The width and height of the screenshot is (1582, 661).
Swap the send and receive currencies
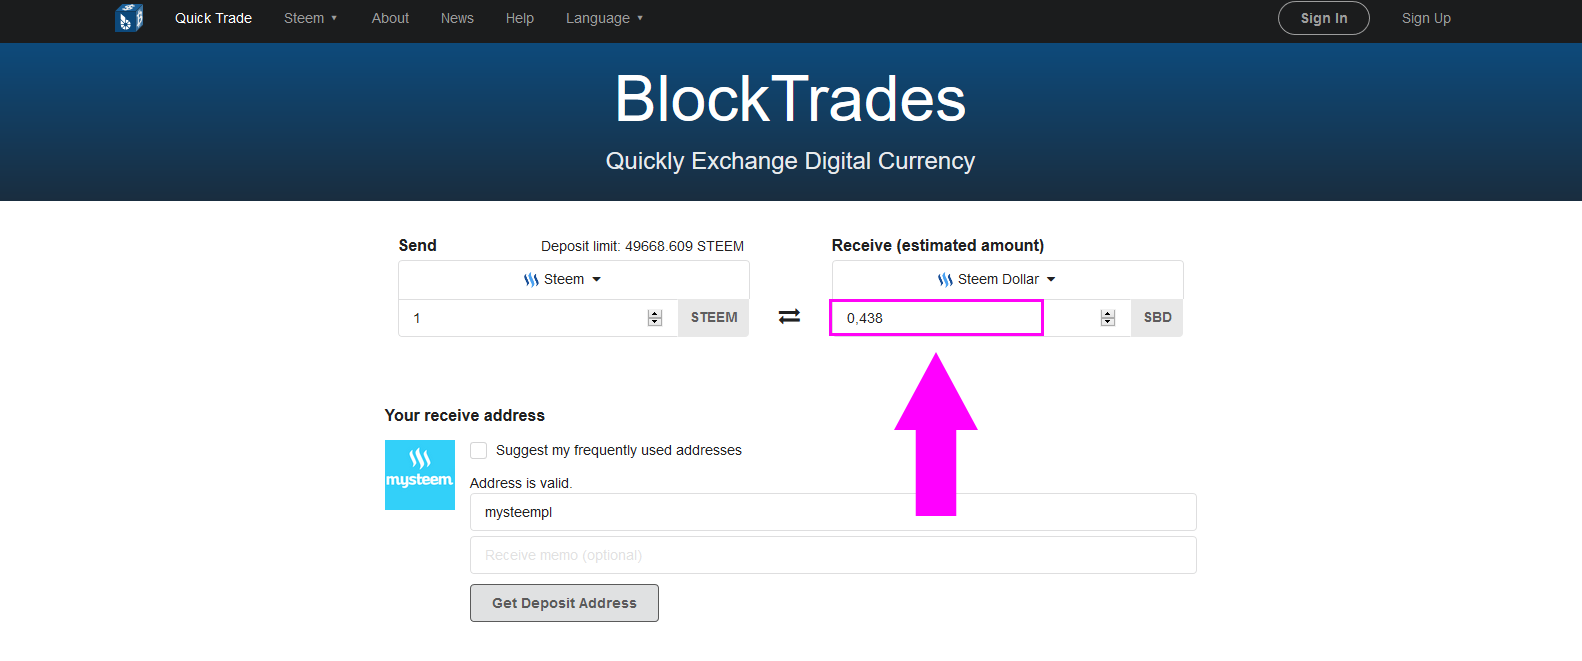tap(789, 317)
